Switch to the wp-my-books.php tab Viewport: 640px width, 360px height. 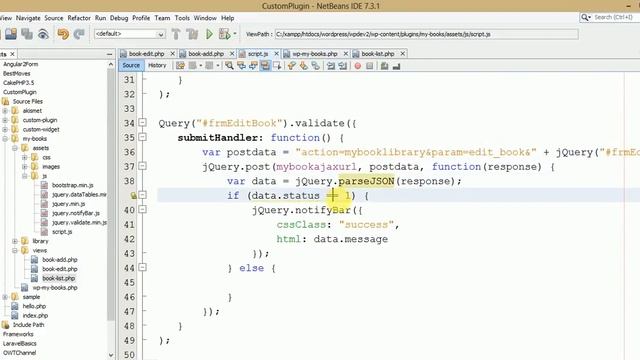(x=315, y=54)
